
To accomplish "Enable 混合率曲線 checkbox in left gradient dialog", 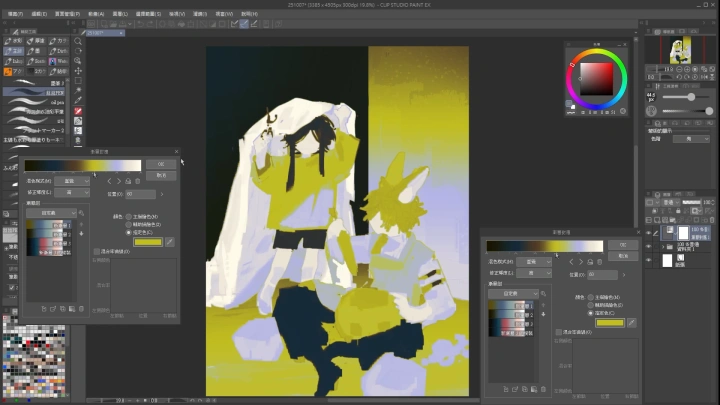I will [96, 251].
